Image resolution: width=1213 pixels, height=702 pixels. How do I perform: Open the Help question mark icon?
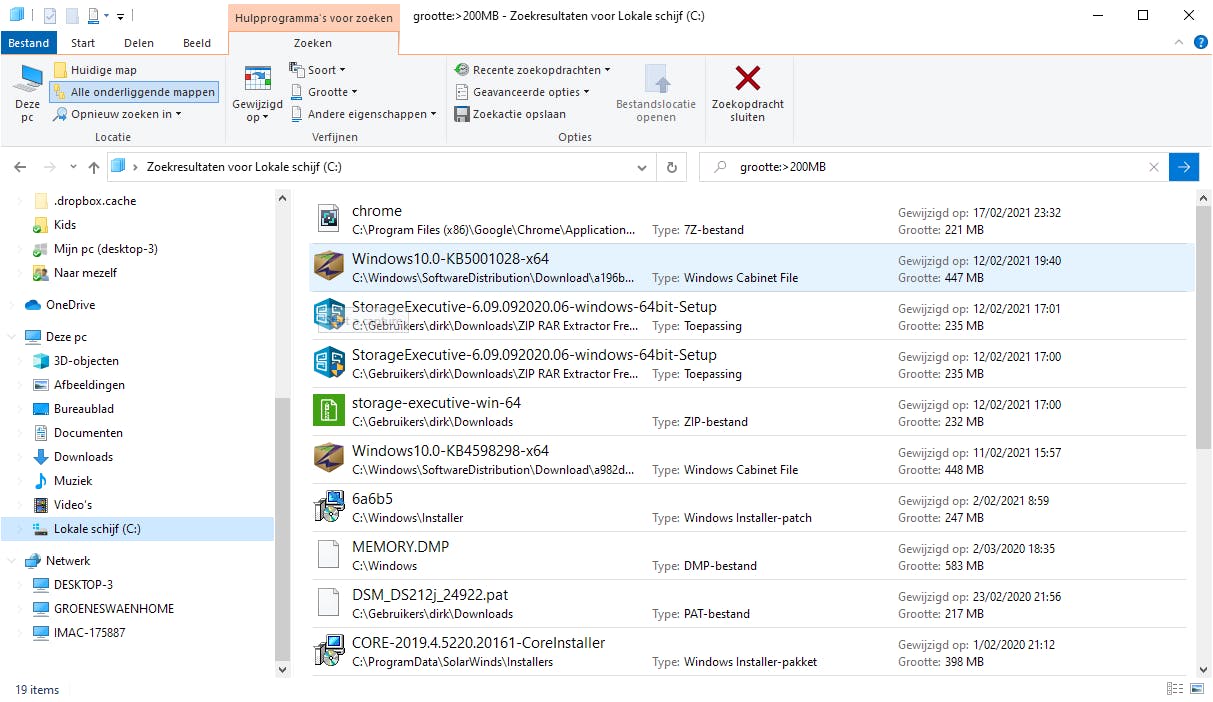1201,42
